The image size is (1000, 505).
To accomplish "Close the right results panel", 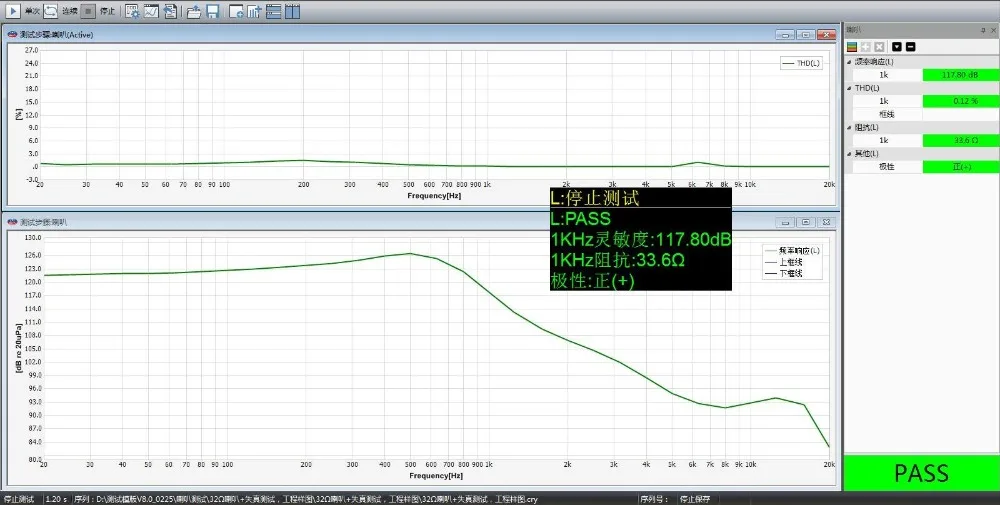I will 994,30.
